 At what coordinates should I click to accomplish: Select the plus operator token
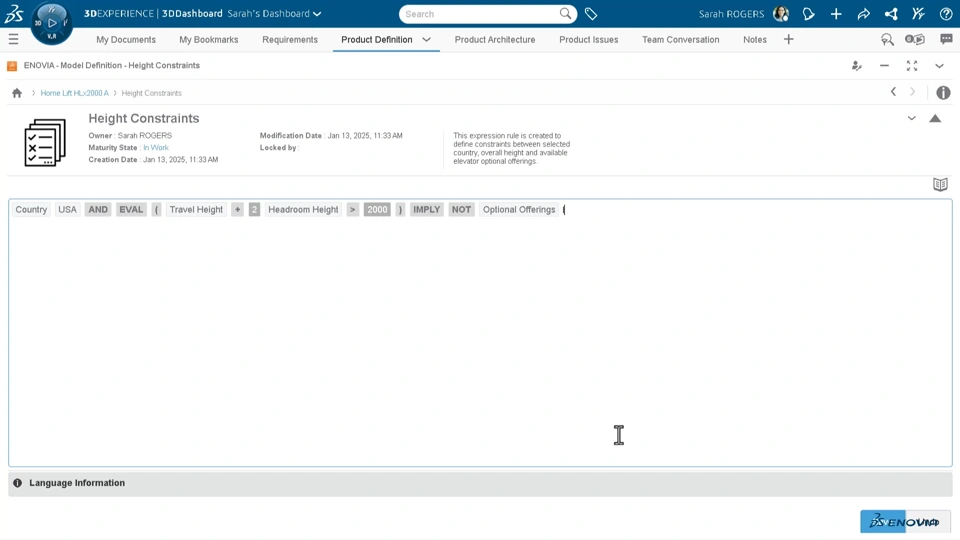click(238, 209)
